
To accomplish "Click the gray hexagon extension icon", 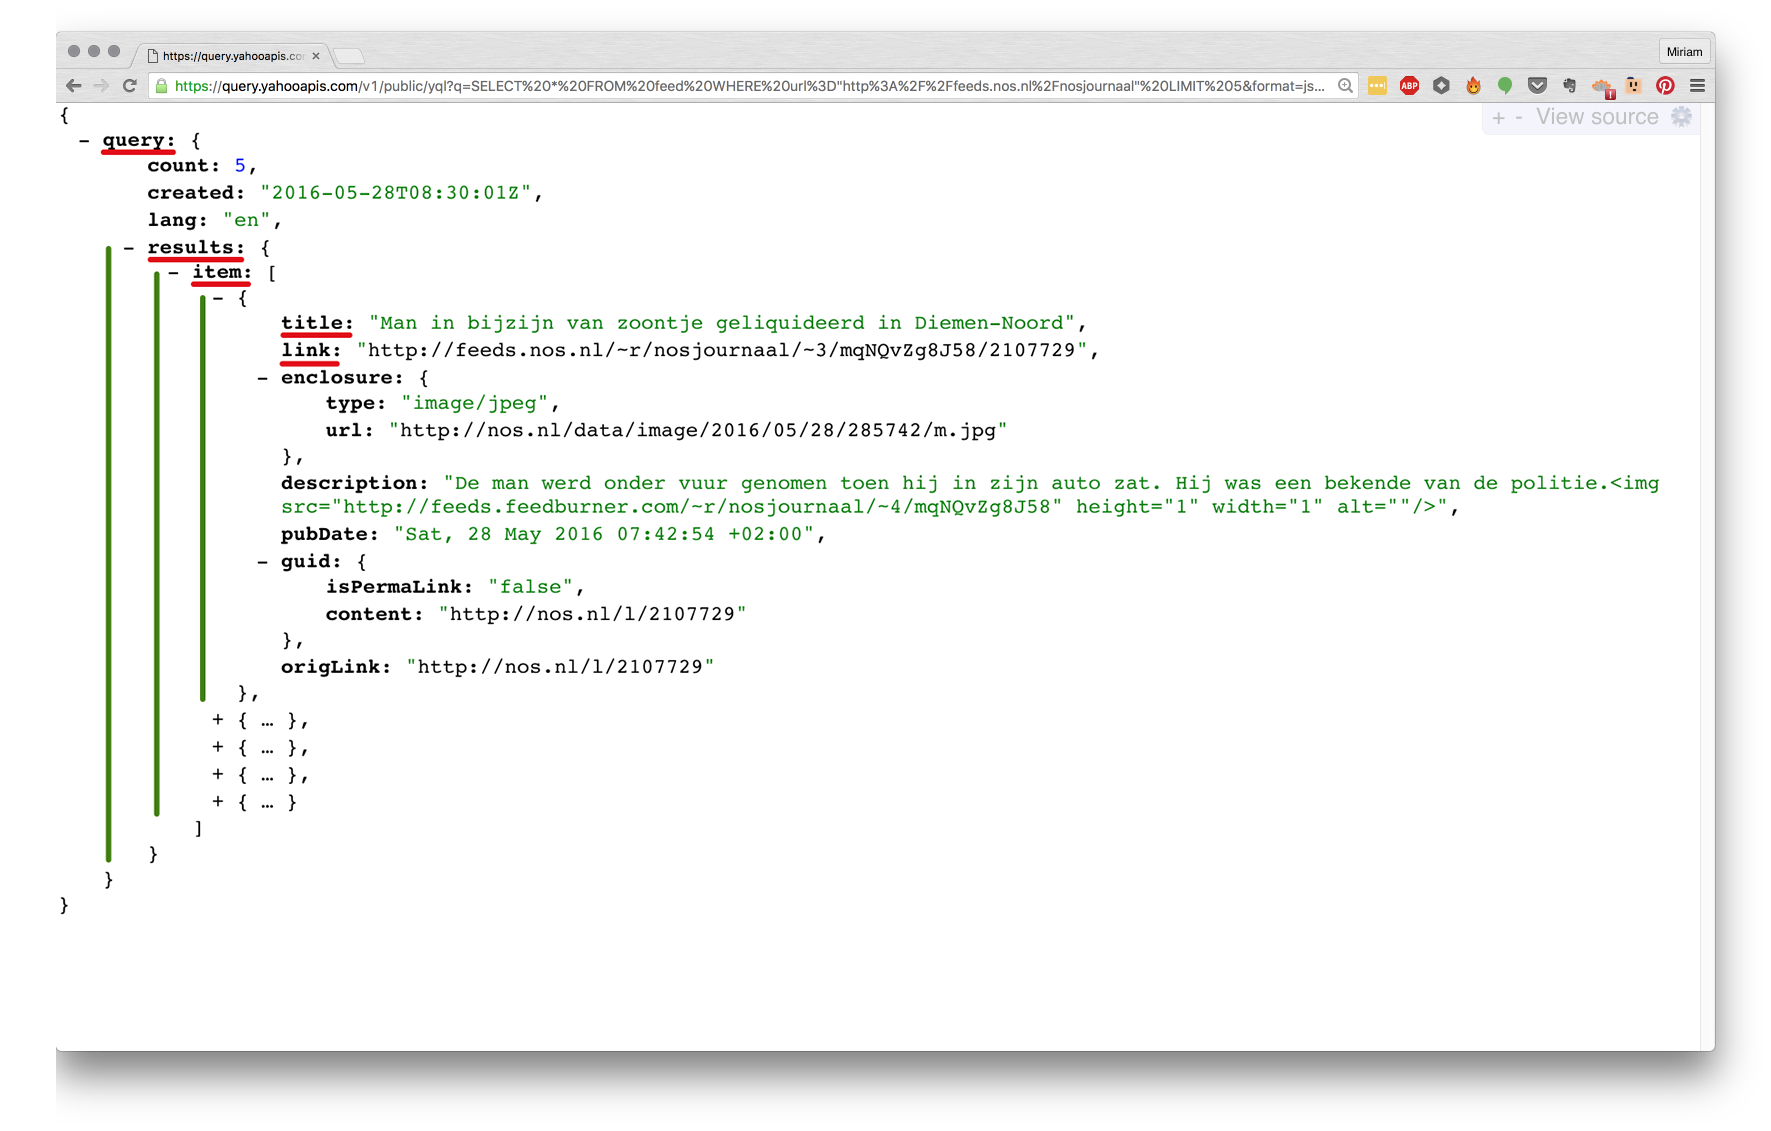I will 1441,86.
